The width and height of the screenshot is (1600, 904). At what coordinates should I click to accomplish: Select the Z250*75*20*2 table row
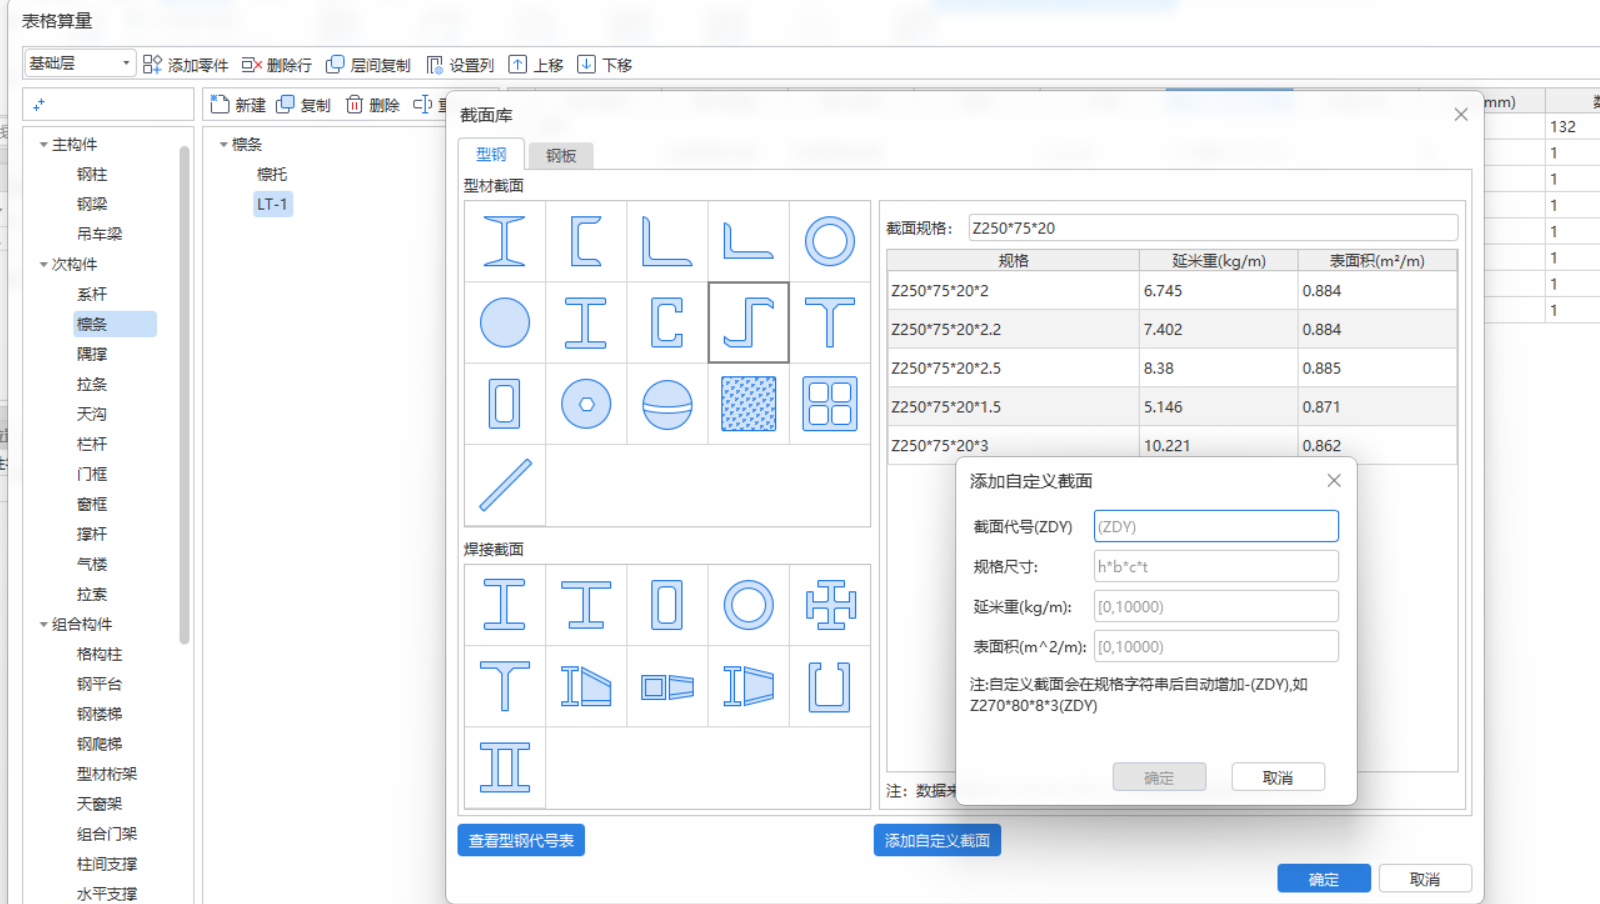click(1172, 291)
